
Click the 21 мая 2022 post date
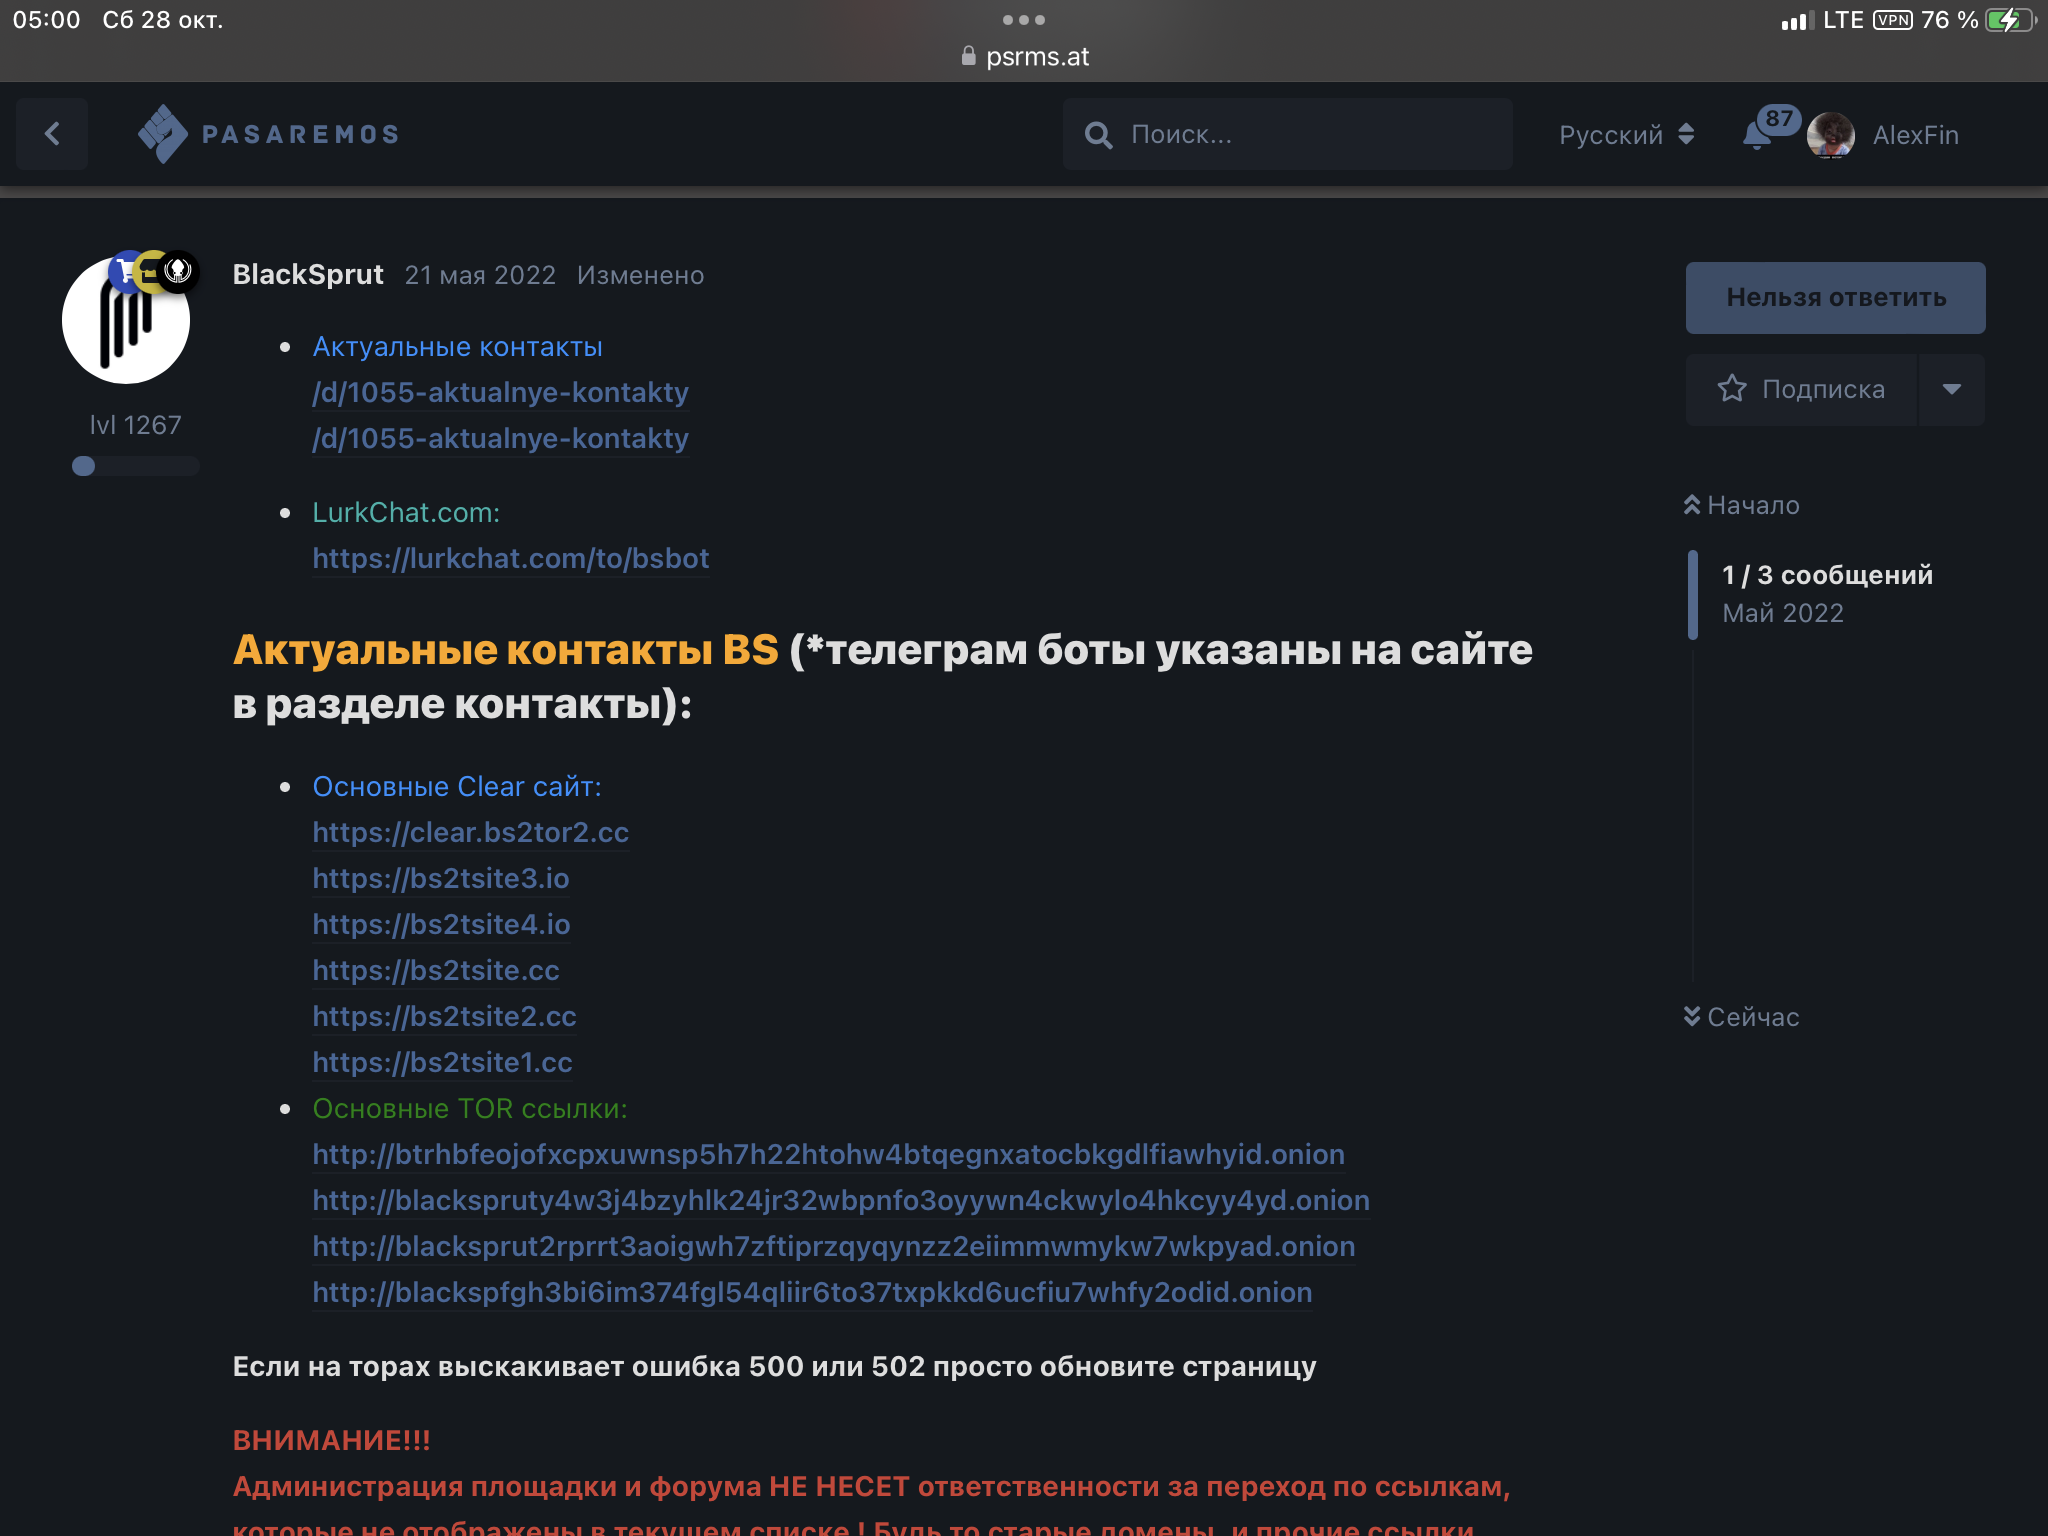pyautogui.click(x=480, y=275)
